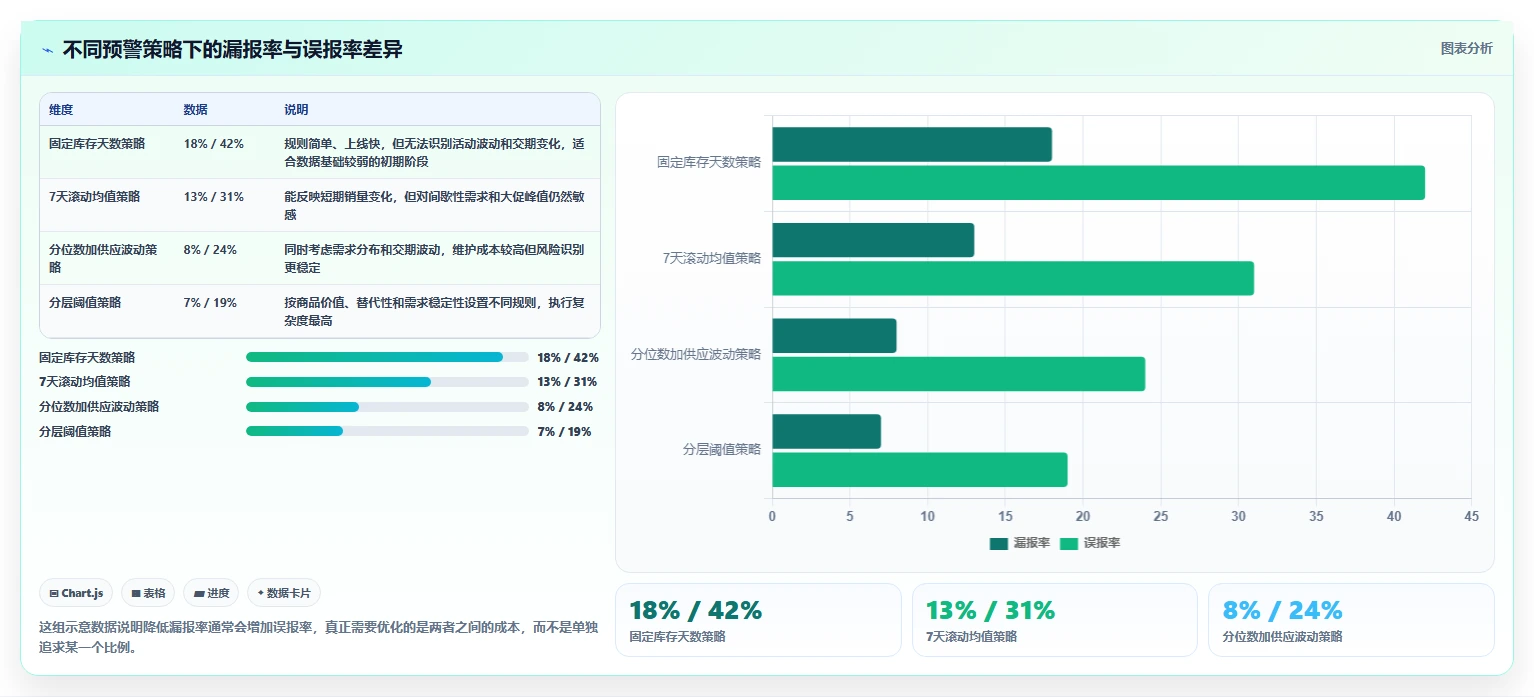Toggle the 误报率 legend swatch
Viewport: 1534px width, 697px height.
1069,543
